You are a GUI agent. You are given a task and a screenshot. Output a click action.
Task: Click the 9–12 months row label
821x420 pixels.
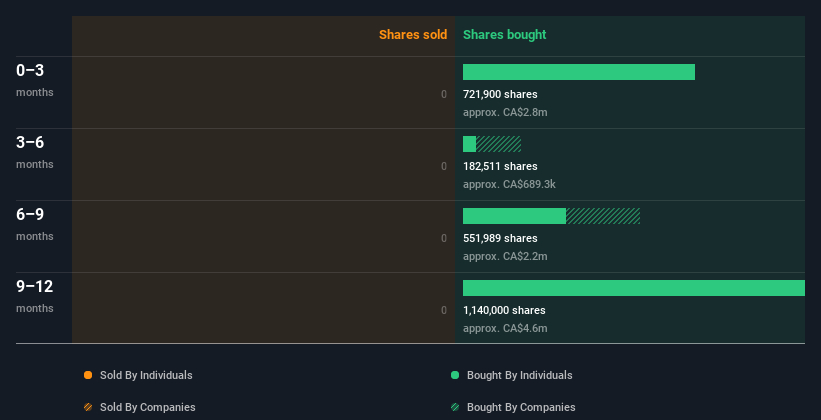[x=35, y=296]
